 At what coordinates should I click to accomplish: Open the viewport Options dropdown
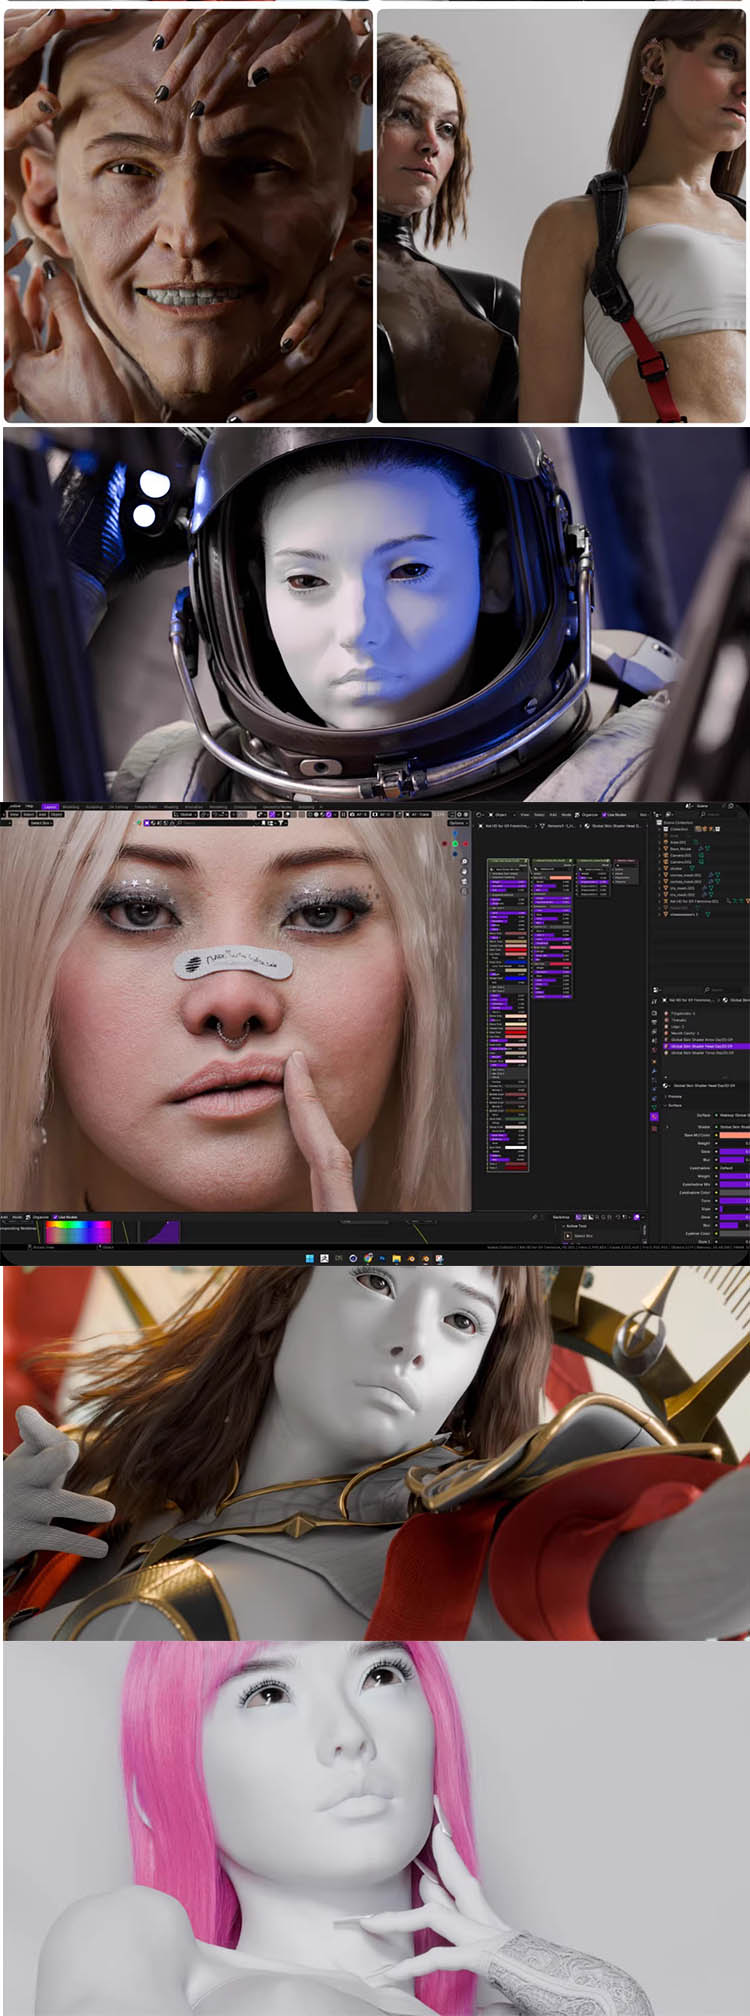coord(456,823)
